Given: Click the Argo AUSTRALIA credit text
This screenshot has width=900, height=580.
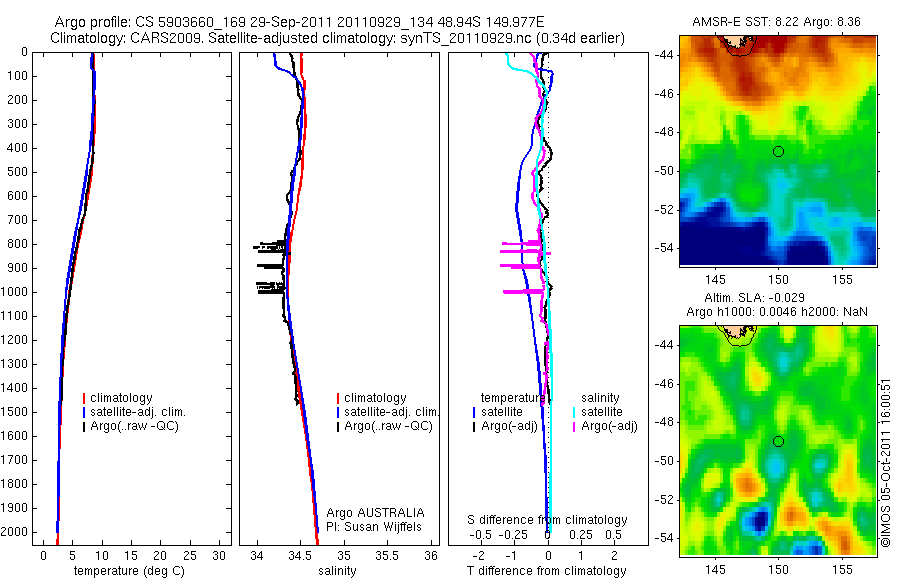Looking at the screenshot, I should (x=375, y=513).
